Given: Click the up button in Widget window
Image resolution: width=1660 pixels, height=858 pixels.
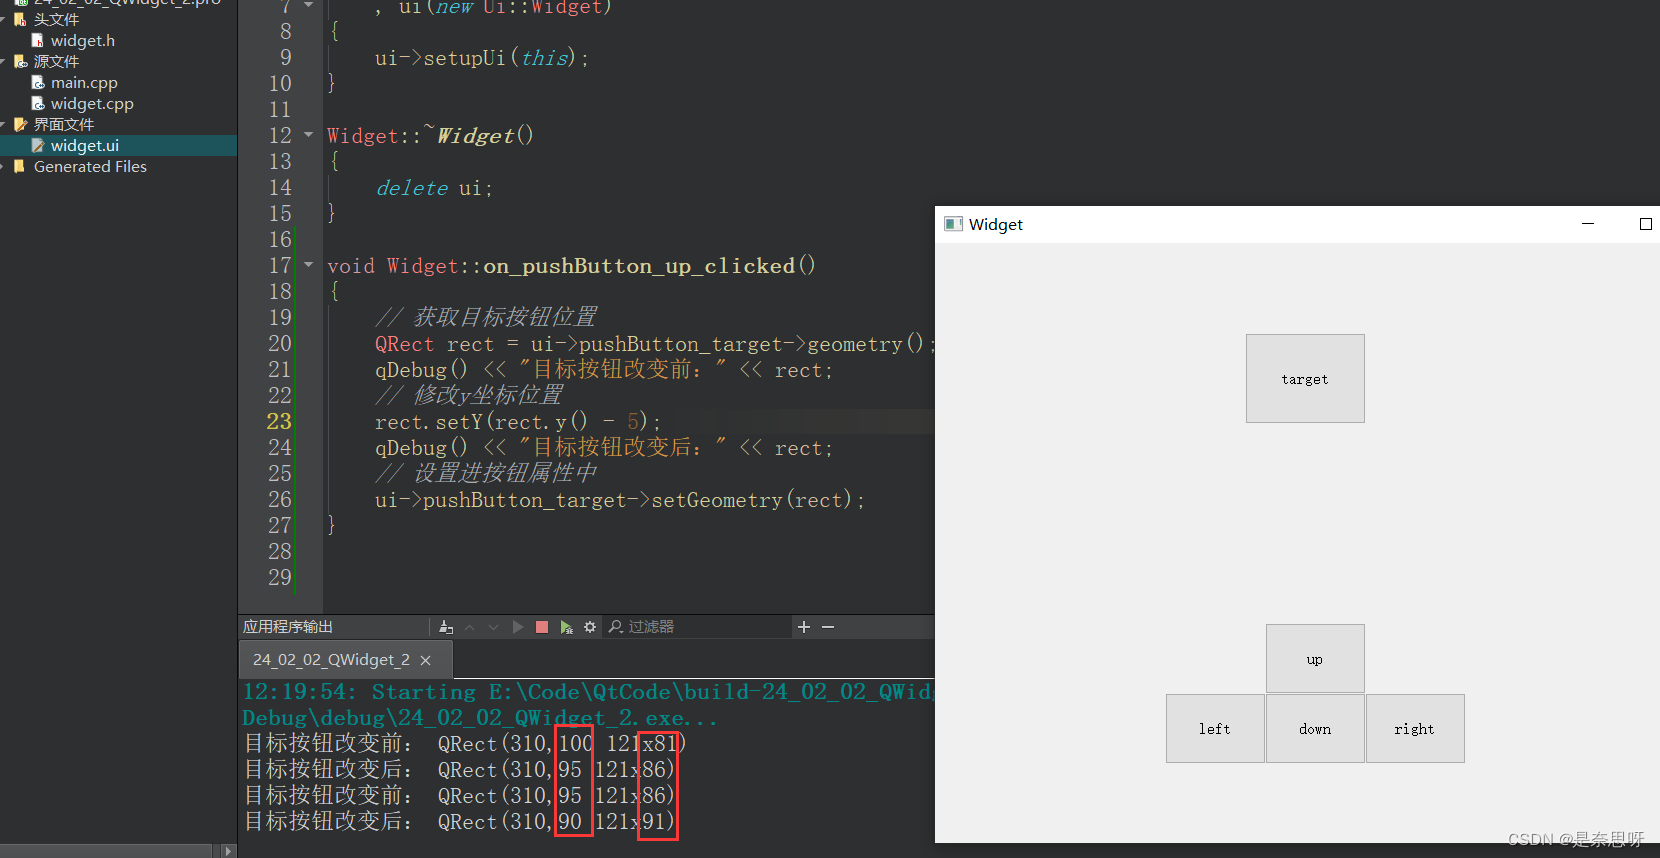Looking at the screenshot, I should pos(1315,658).
